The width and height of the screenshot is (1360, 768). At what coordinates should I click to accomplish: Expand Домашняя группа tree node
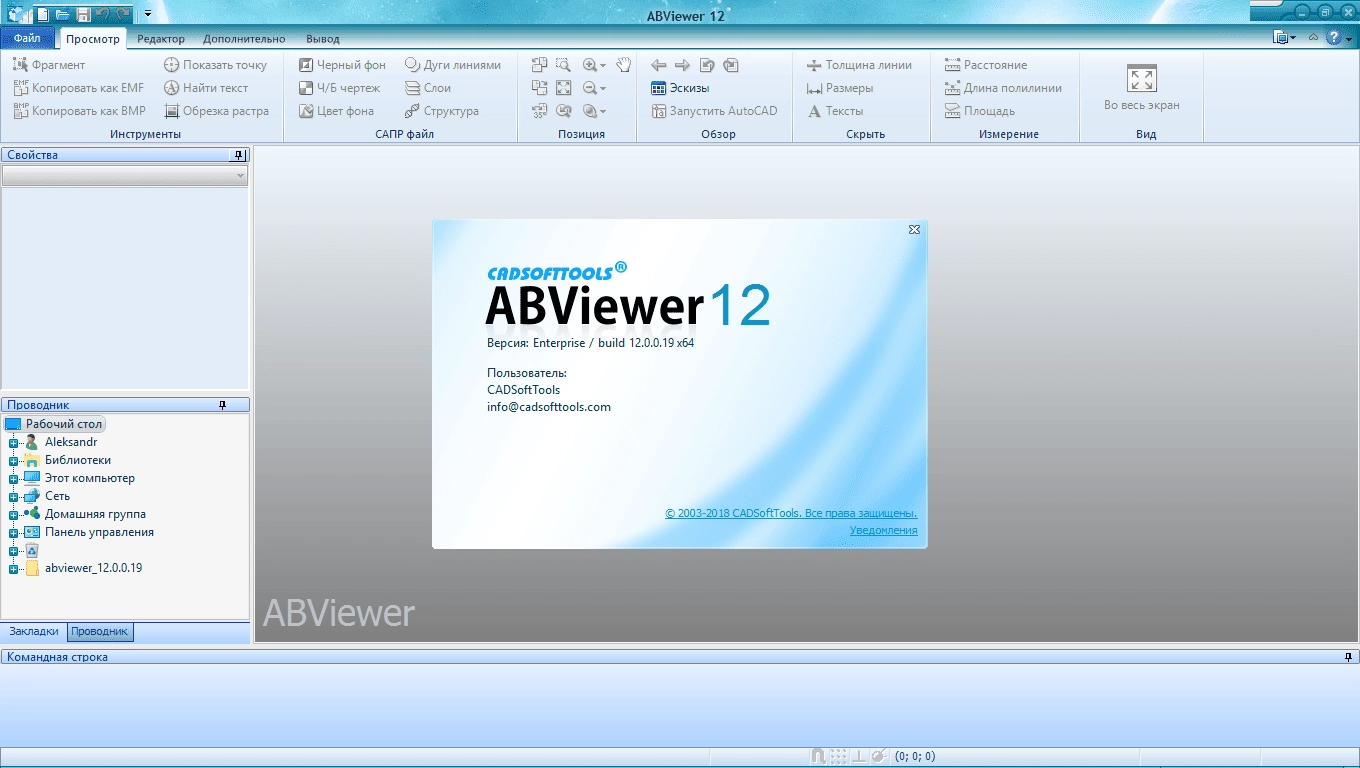pos(13,515)
